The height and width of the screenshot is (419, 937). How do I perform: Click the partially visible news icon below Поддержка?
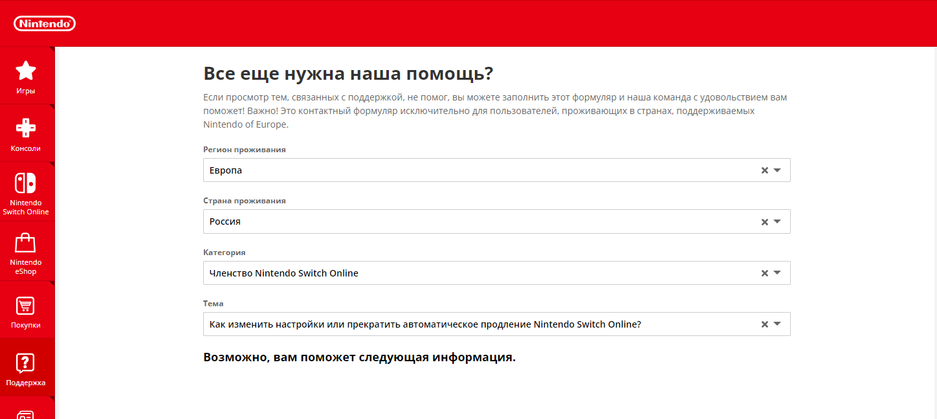pyautogui.click(x=26, y=414)
